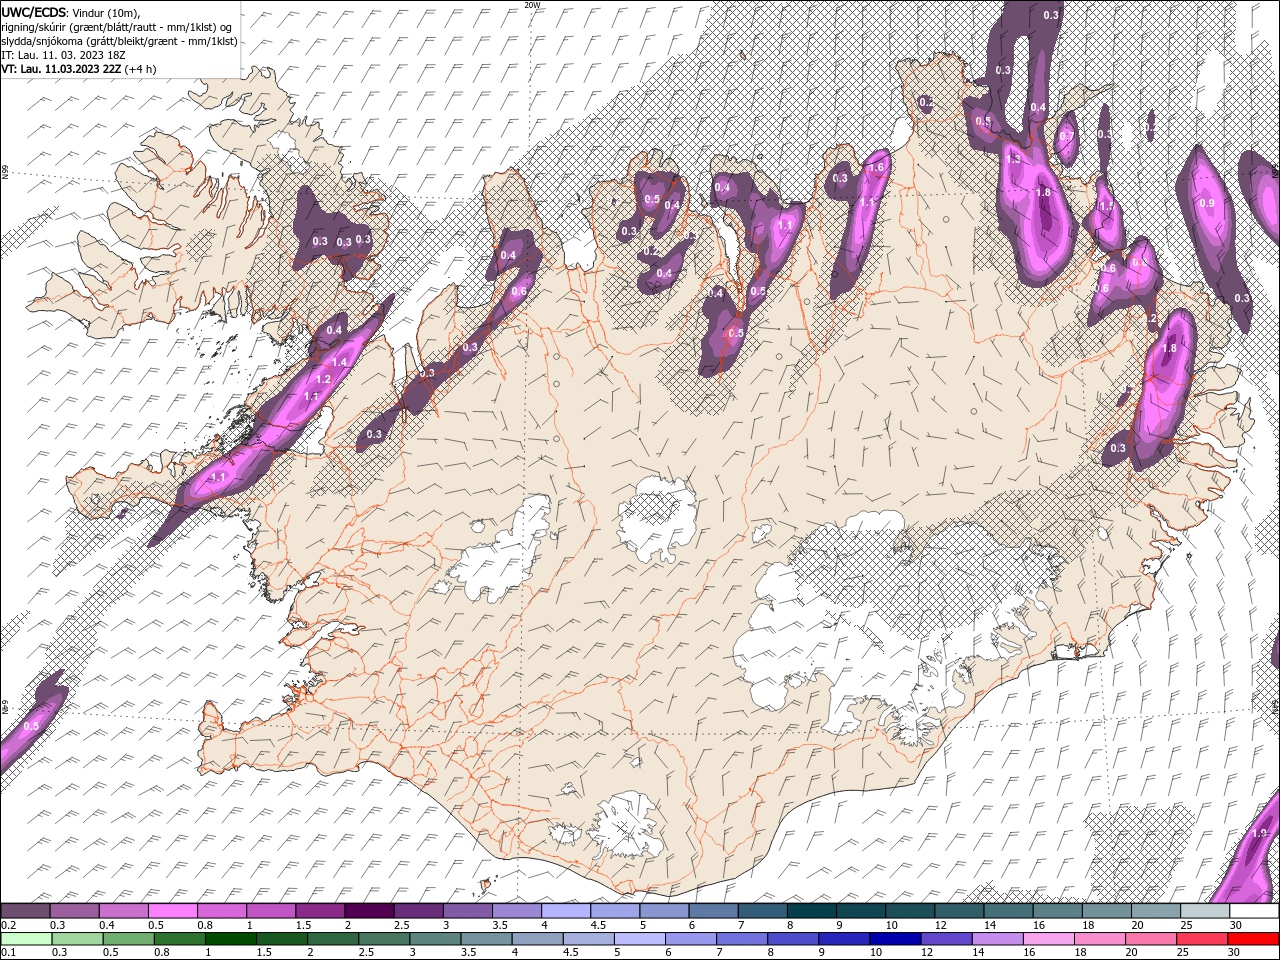This screenshot has height=960, width=1280.
Task: Click the 1.3 precipitation value in the northeast
Action: (x=1013, y=159)
